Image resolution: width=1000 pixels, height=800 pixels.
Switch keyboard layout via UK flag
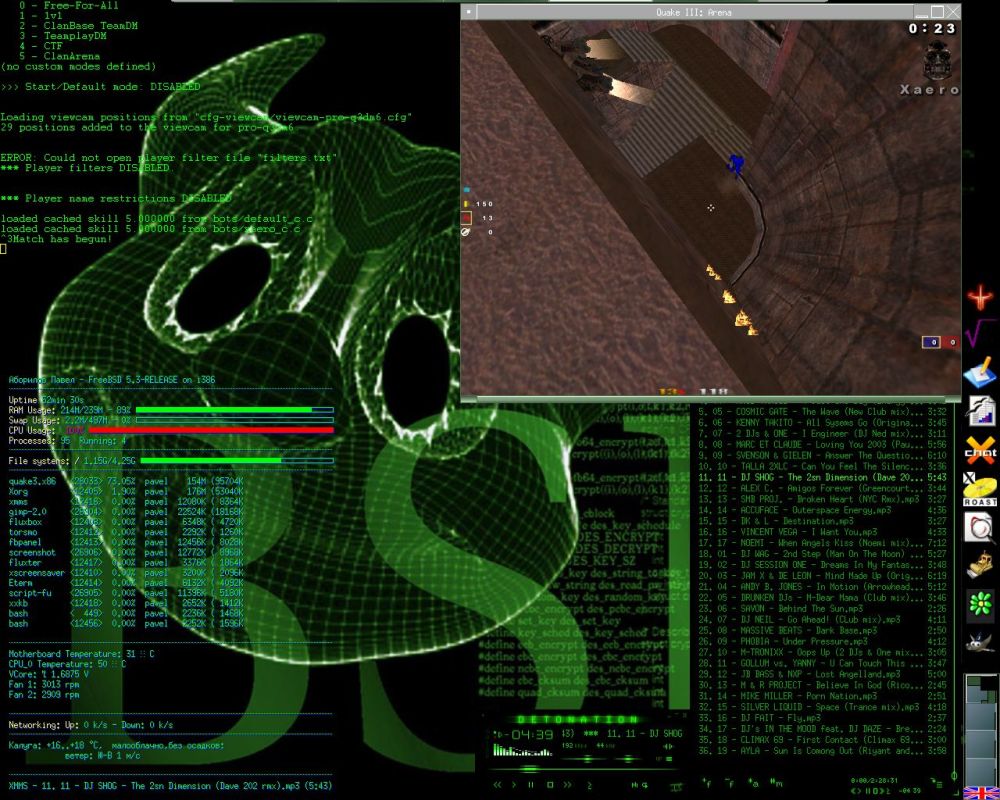[981, 793]
